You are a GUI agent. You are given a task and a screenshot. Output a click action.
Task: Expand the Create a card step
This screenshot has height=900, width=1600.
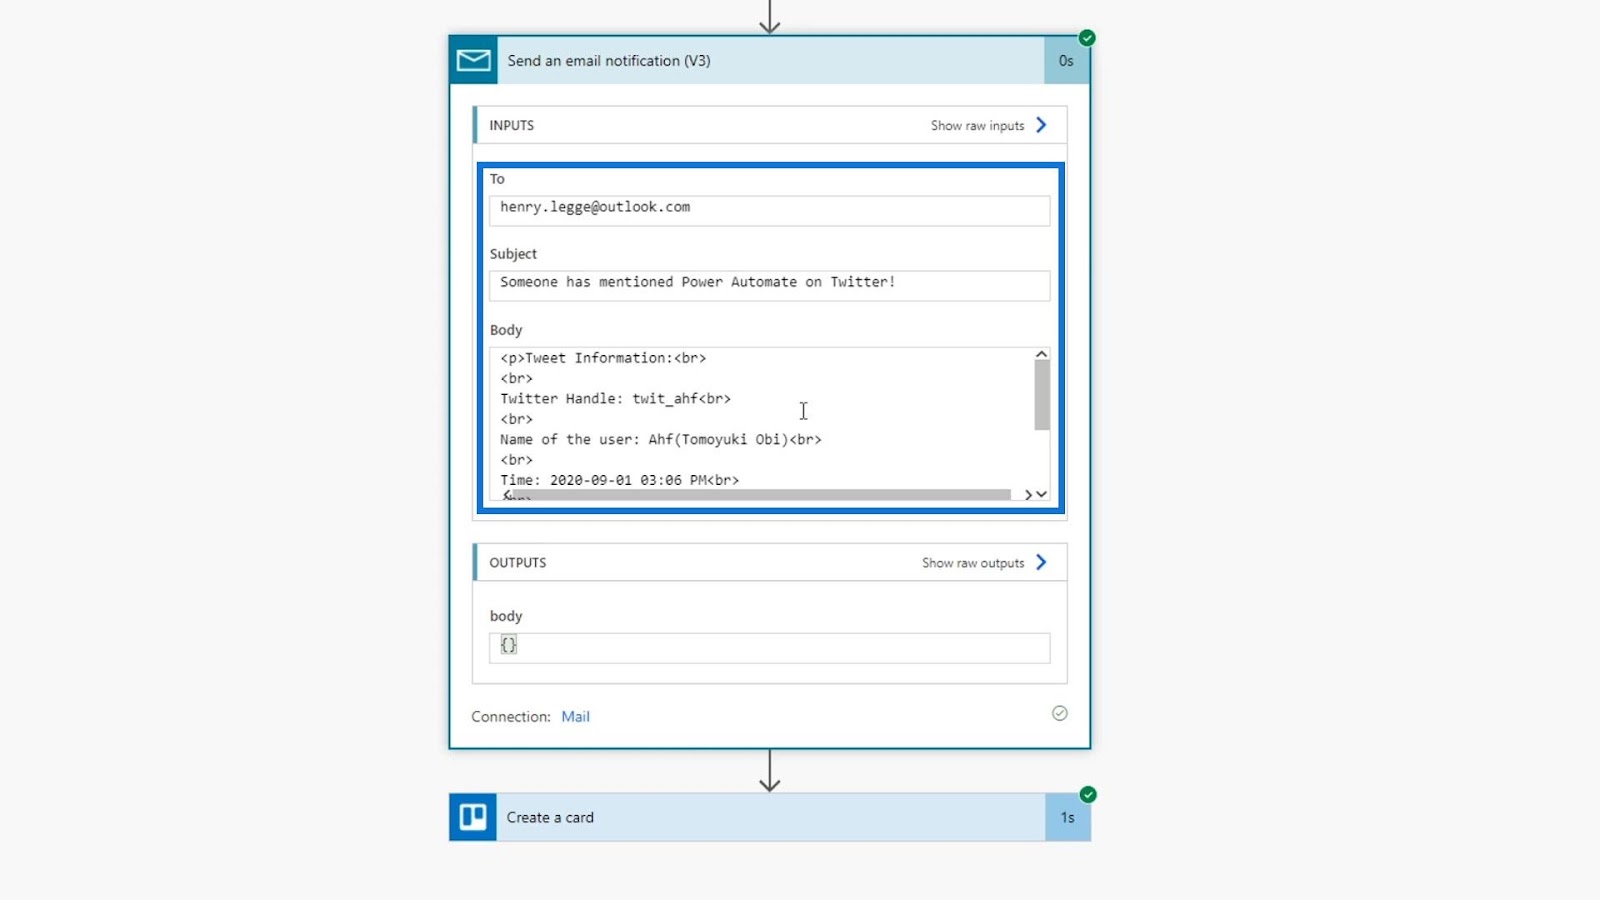pos(770,817)
